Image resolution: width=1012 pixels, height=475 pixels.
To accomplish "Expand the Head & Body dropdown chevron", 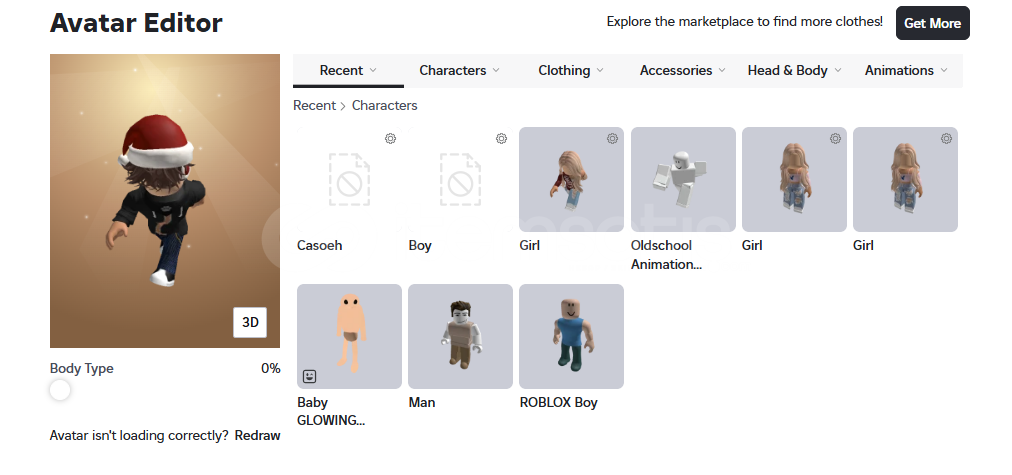I will click(x=838, y=70).
